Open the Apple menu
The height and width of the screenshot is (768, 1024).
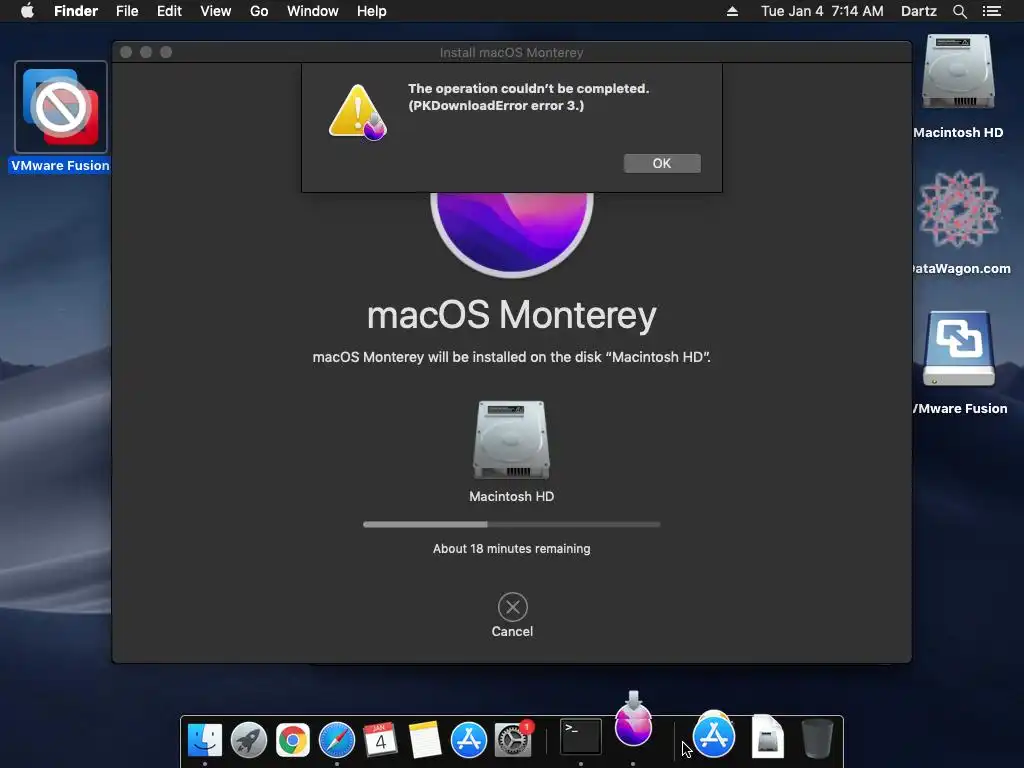pyautogui.click(x=27, y=11)
